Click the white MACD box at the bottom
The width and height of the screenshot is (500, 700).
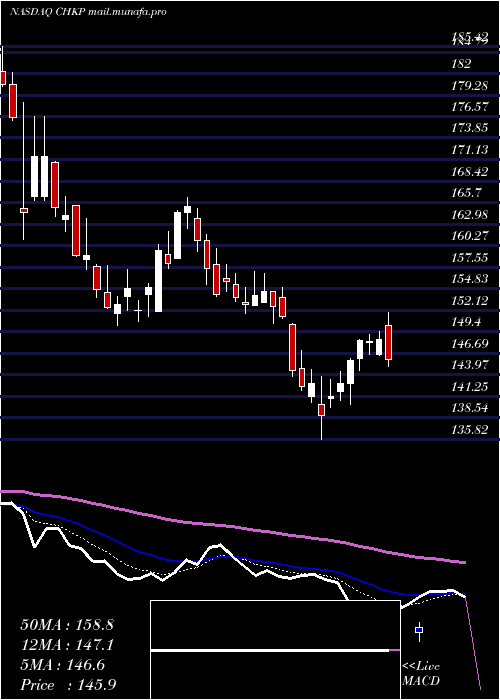click(x=275, y=650)
